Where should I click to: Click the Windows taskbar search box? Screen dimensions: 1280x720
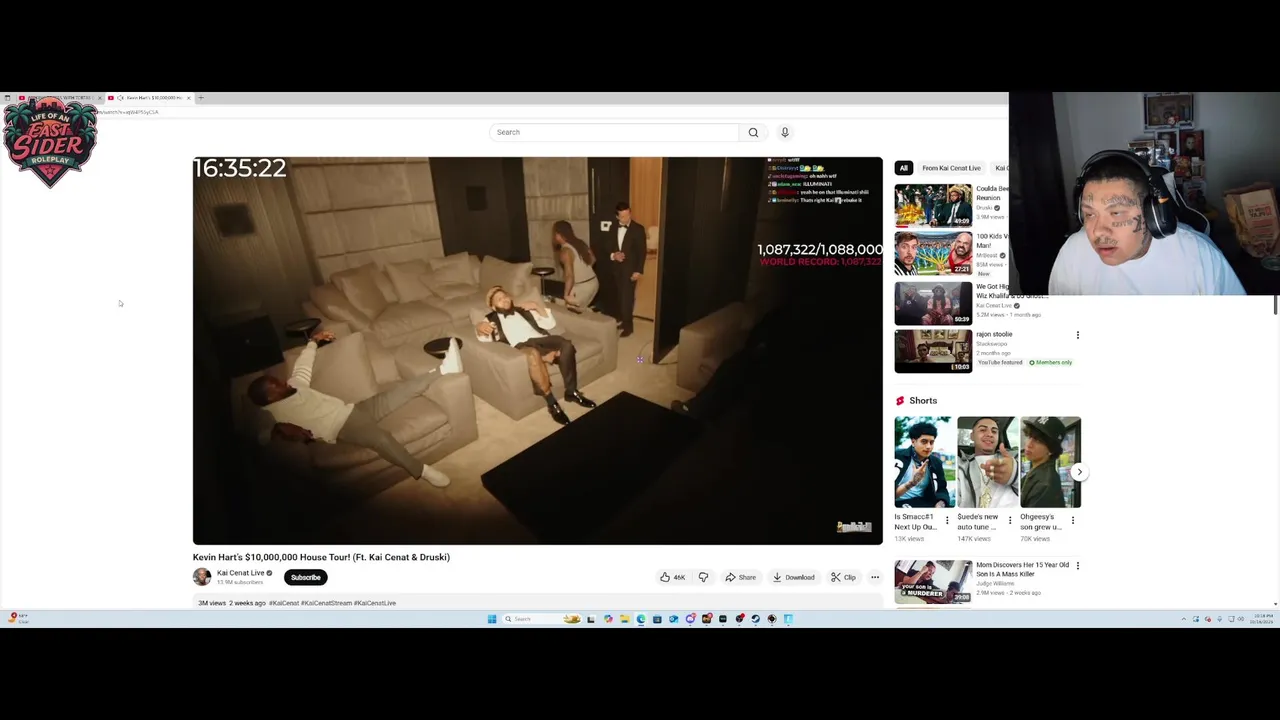pos(542,619)
